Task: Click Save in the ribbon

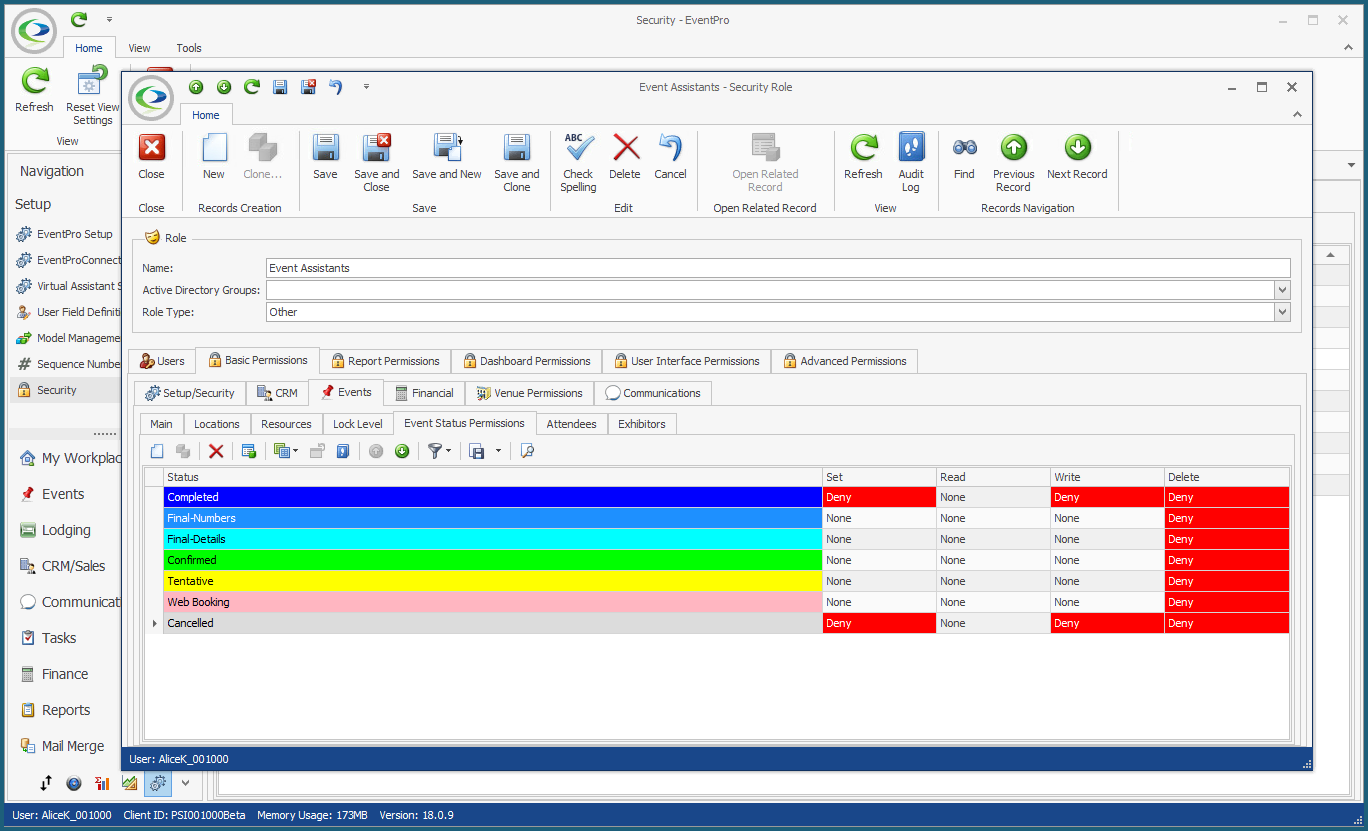Action: click(325, 157)
